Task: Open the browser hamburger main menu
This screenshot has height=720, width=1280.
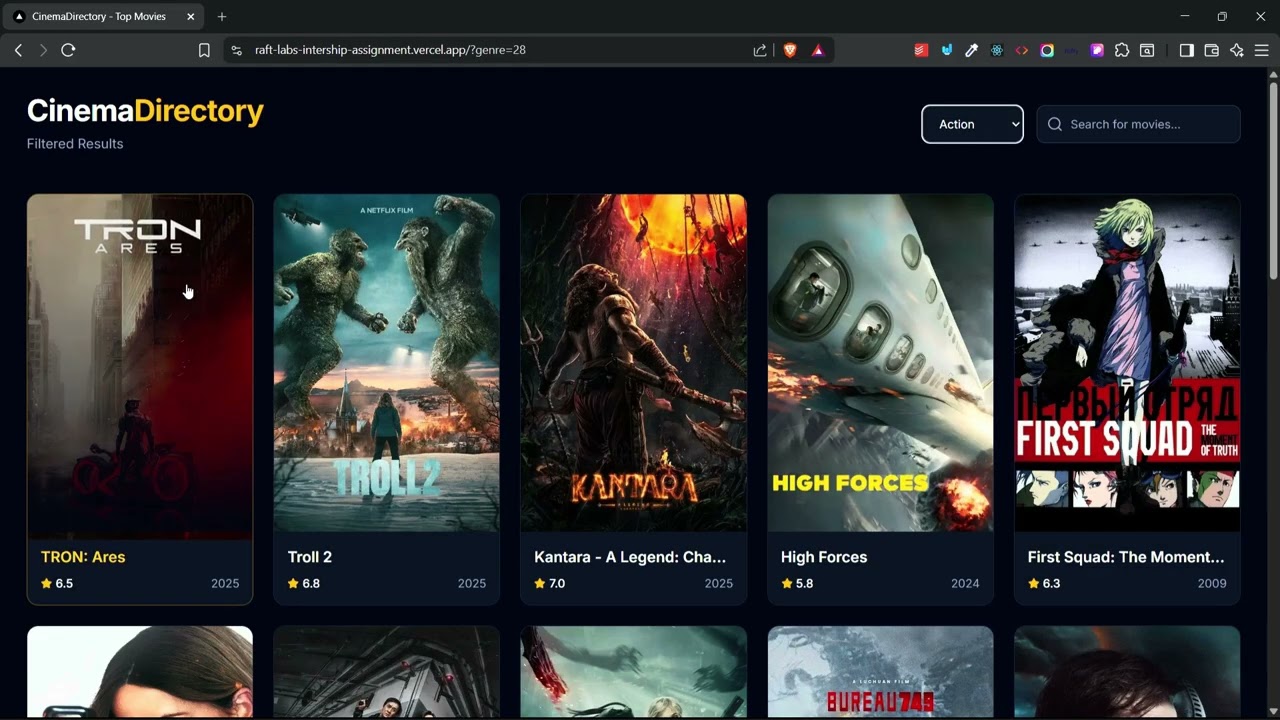Action: tap(1262, 50)
